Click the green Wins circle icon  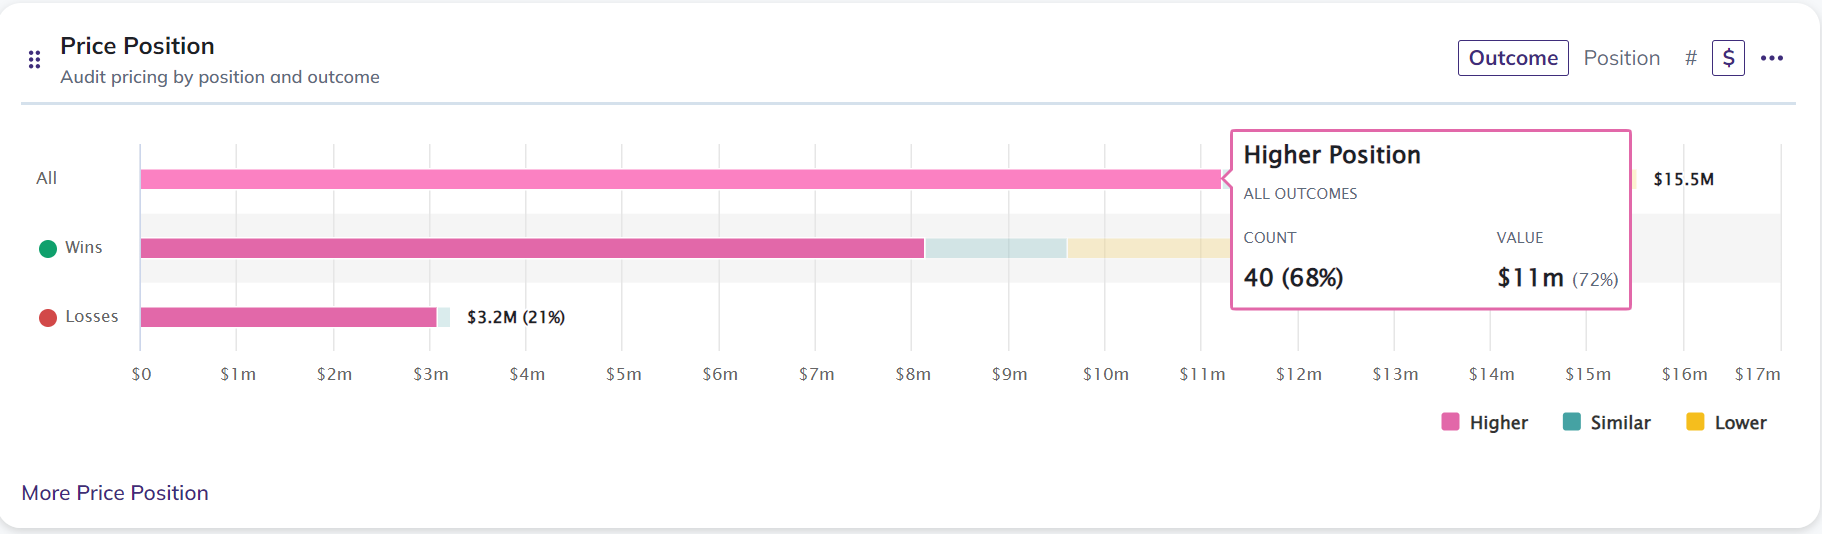tap(48, 248)
